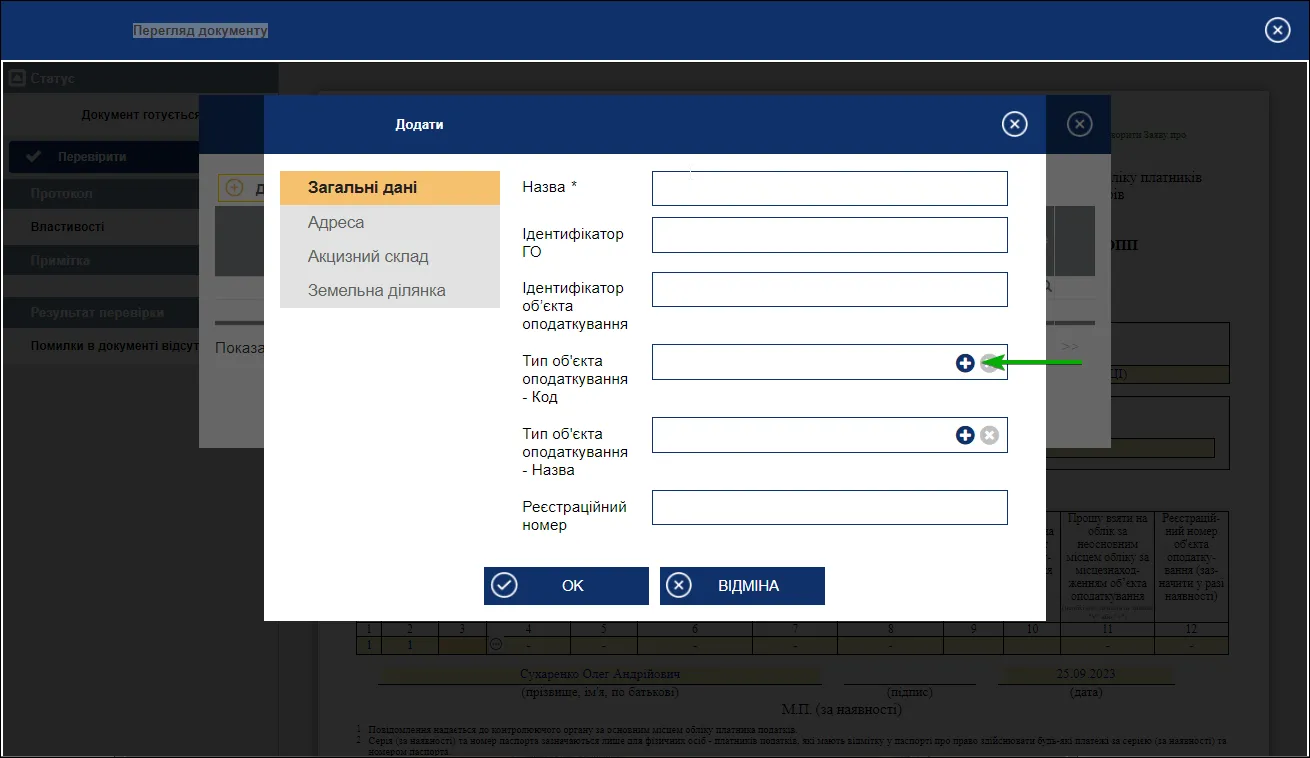Screen dimensions: 1310x758
Task: Open the Акцизний склад tab
Action: coord(390,256)
